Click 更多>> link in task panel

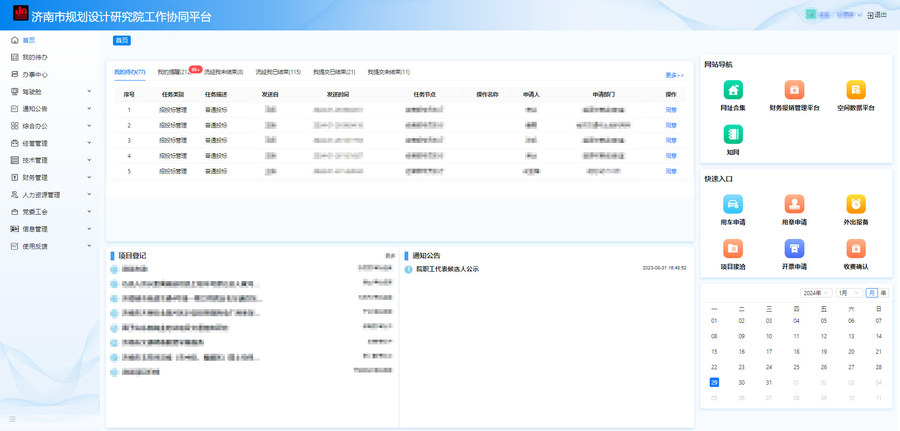(674, 75)
